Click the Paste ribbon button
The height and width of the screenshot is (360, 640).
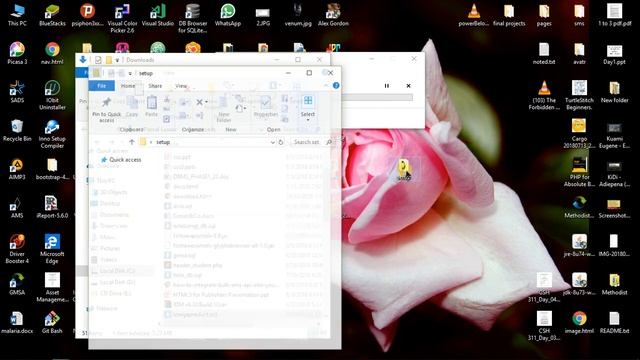click(151, 107)
